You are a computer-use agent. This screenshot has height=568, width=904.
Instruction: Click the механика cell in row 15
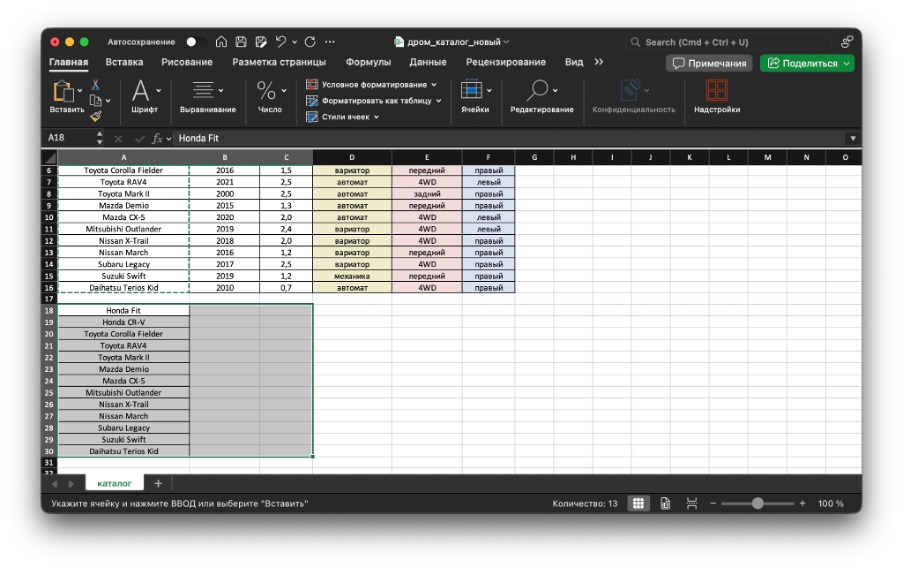pos(352,276)
